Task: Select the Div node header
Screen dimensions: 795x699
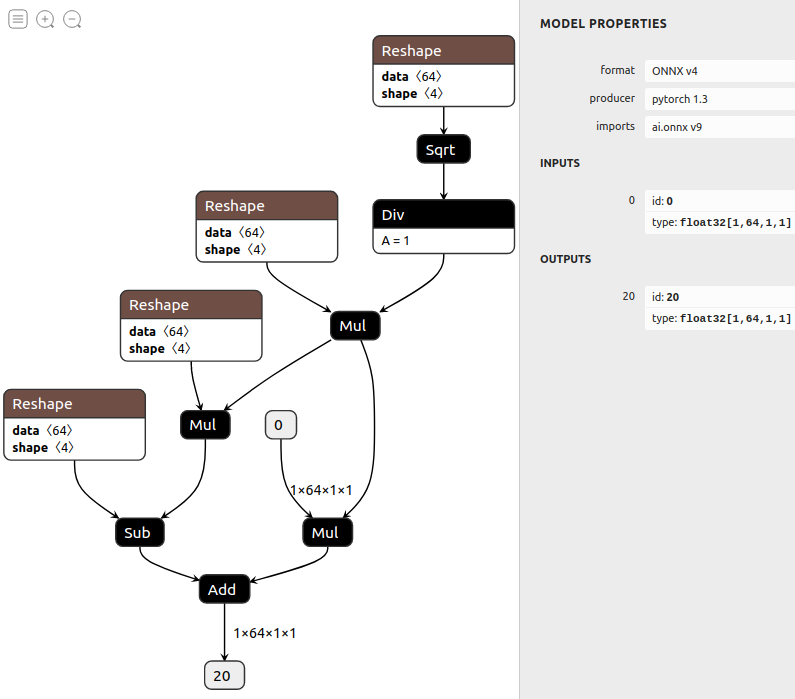Action: 444,214
